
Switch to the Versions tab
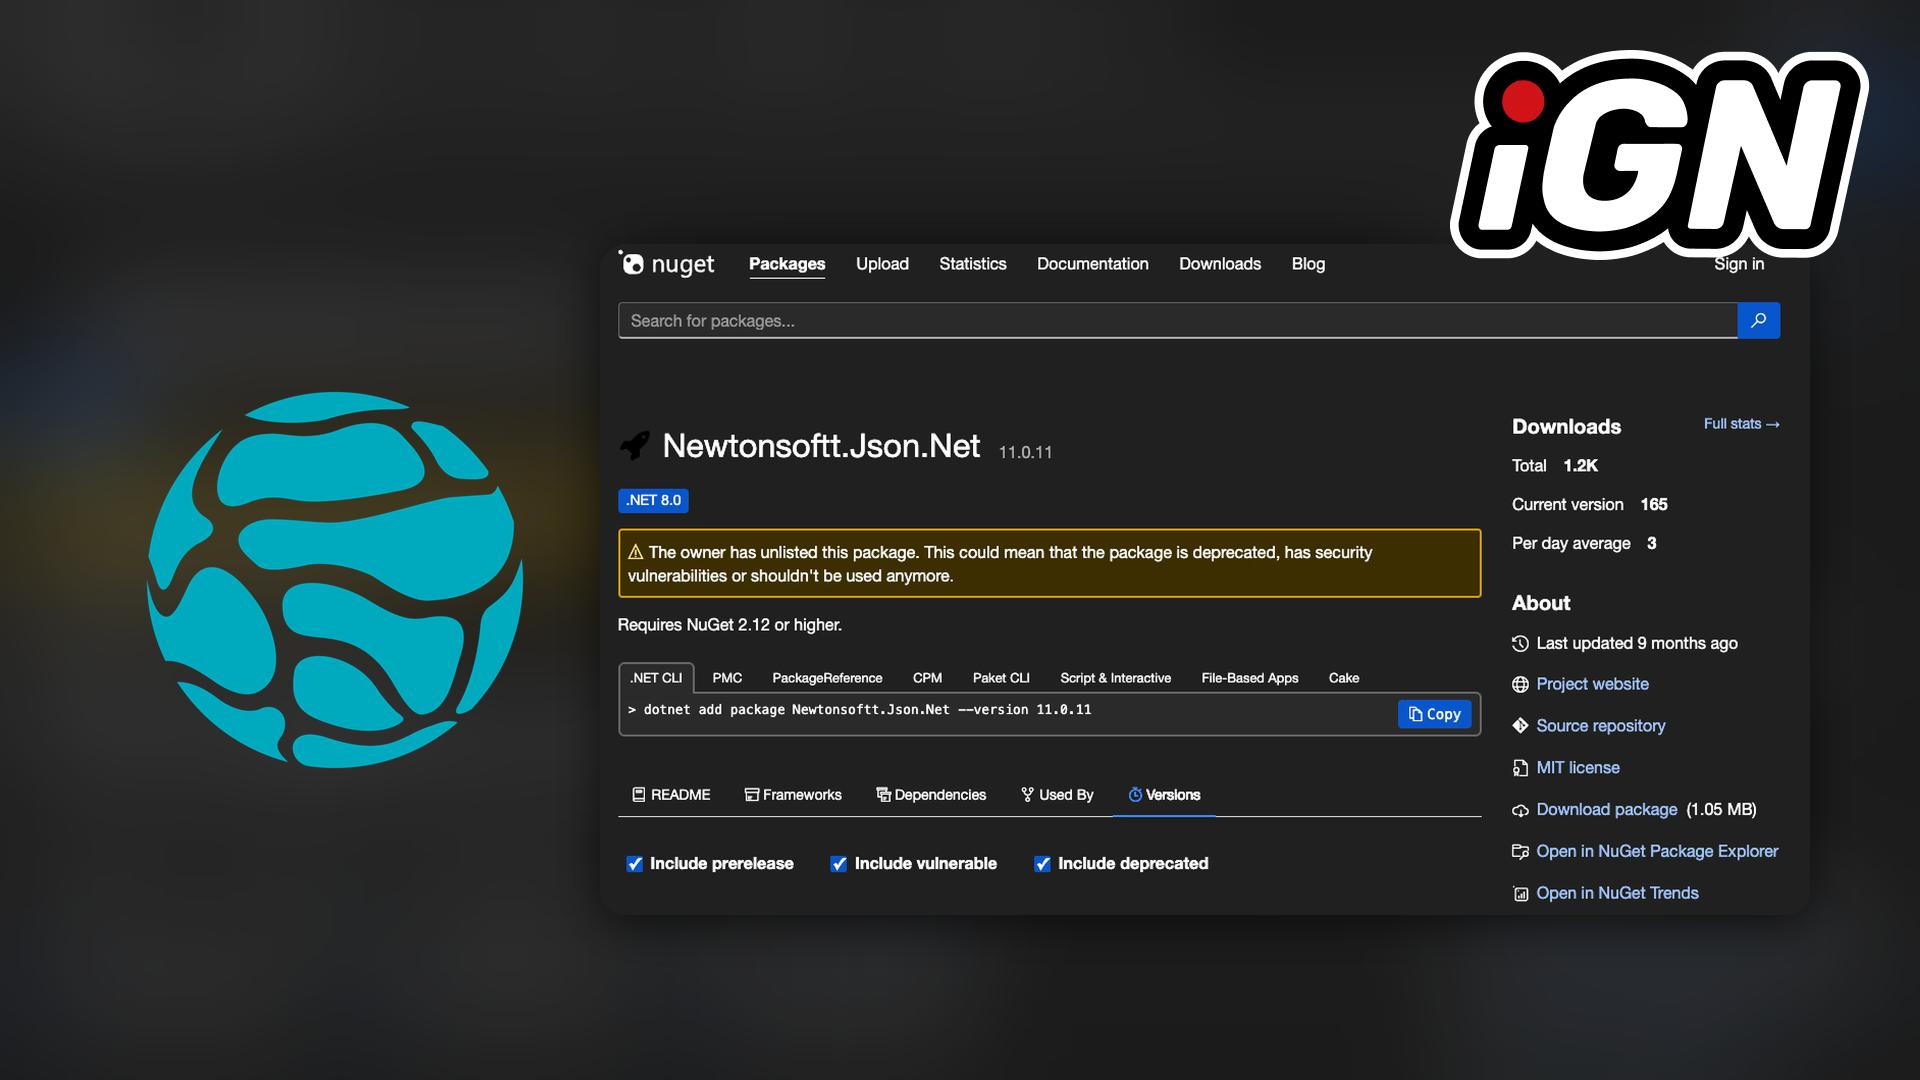[1164, 795]
